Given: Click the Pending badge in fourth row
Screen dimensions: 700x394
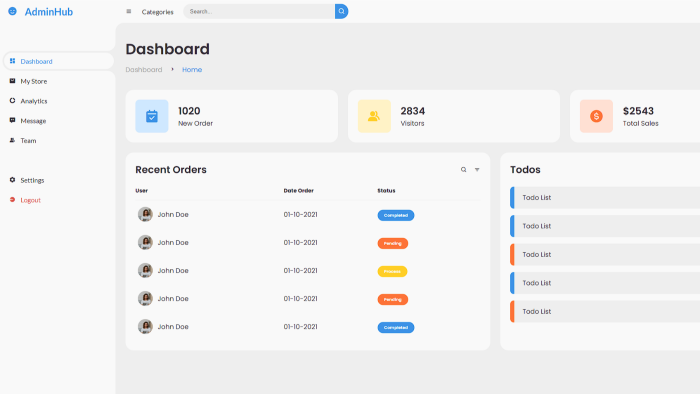Looking at the screenshot, I should pos(393,299).
